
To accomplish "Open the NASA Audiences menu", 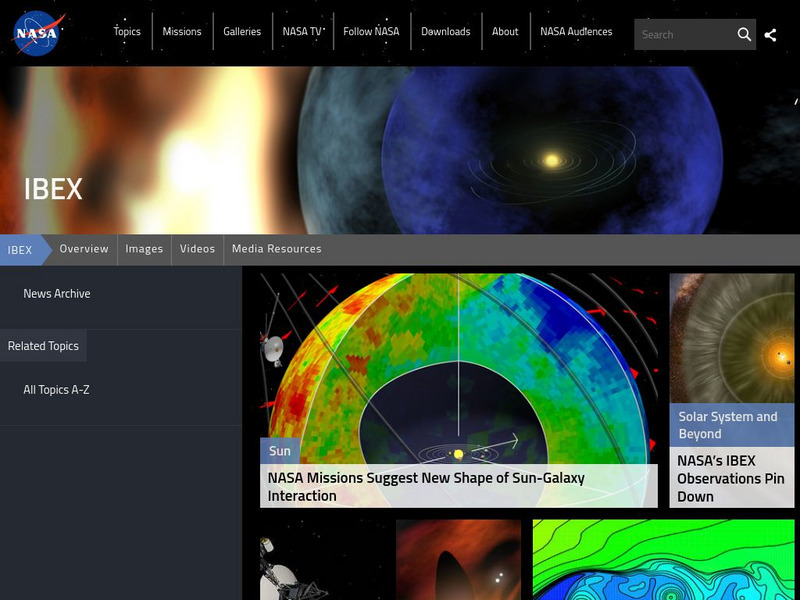I will [x=576, y=31].
